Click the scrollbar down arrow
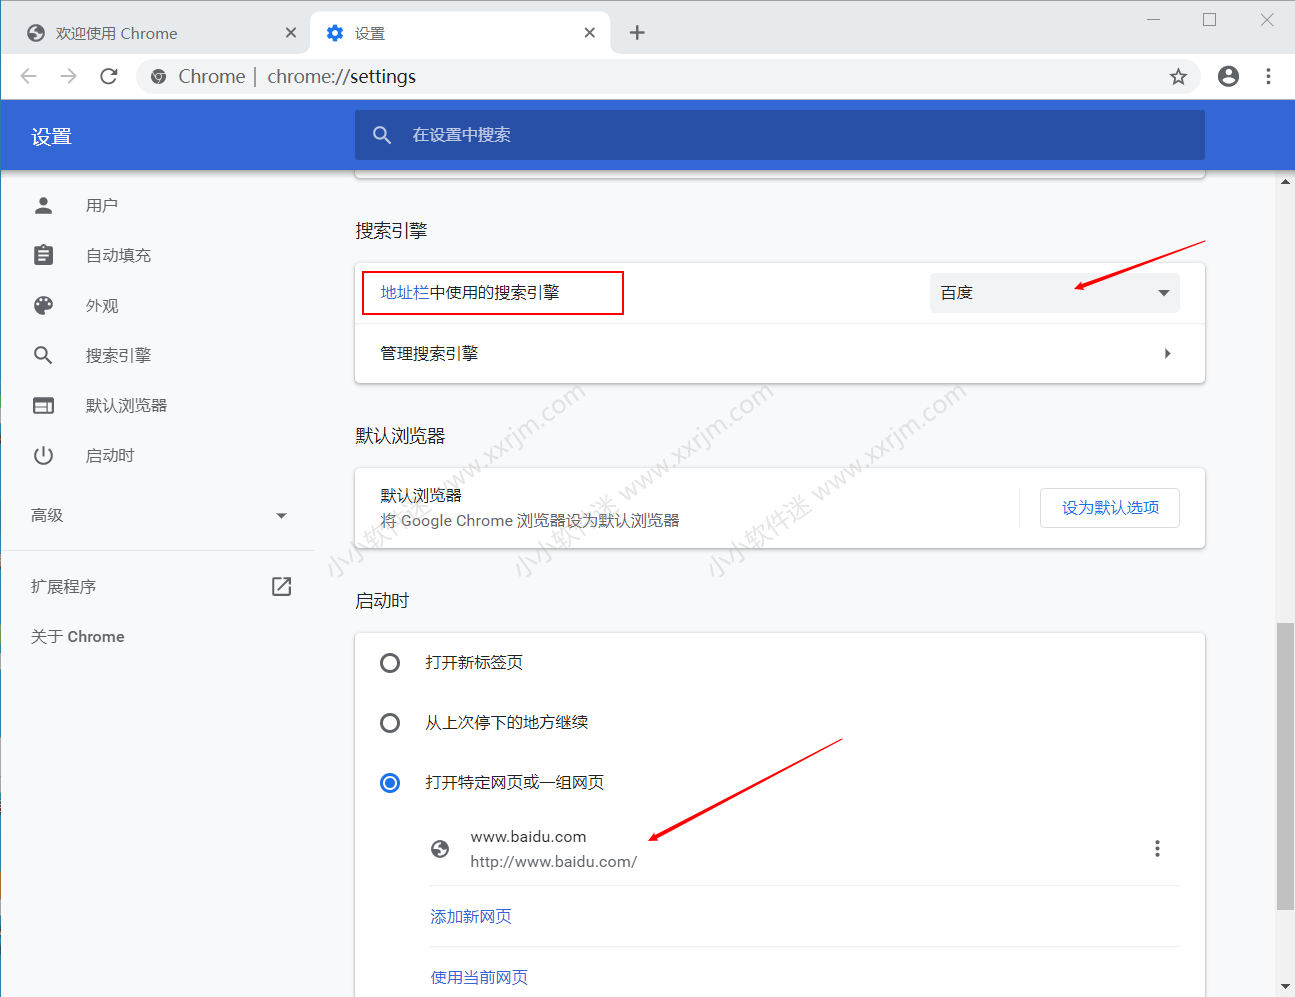 pyautogui.click(x=1286, y=987)
